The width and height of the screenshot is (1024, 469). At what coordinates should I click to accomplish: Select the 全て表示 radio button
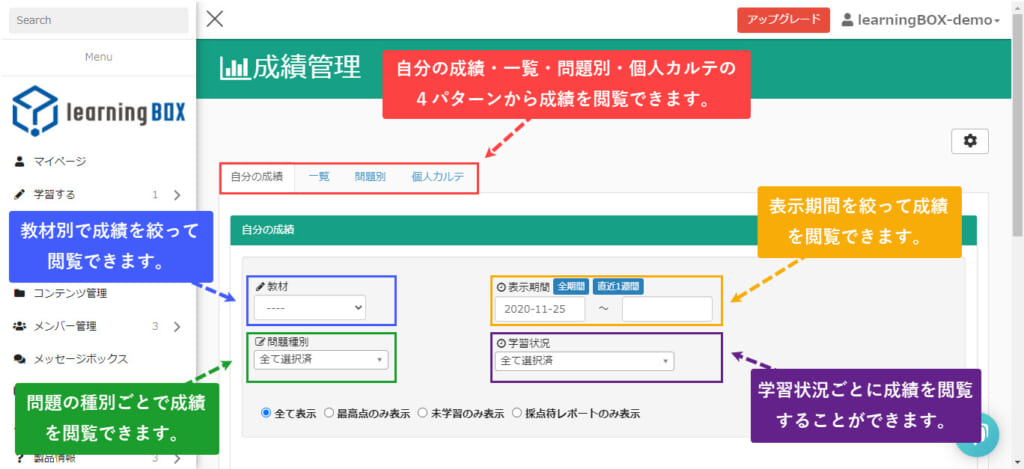coord(266,412)
